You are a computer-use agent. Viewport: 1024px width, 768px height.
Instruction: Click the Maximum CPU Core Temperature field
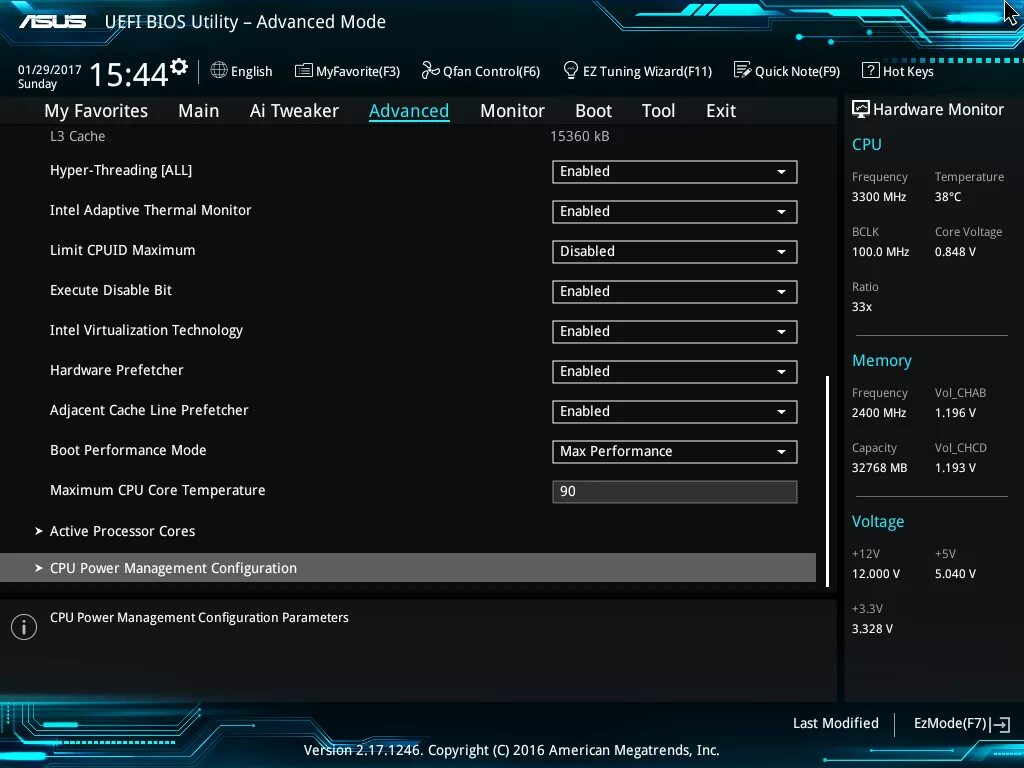[675, 492]
